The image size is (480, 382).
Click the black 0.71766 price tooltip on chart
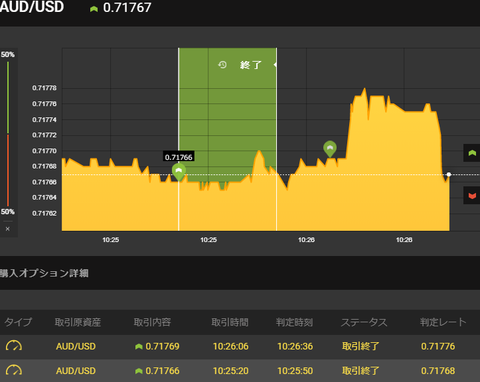point(179,157)
